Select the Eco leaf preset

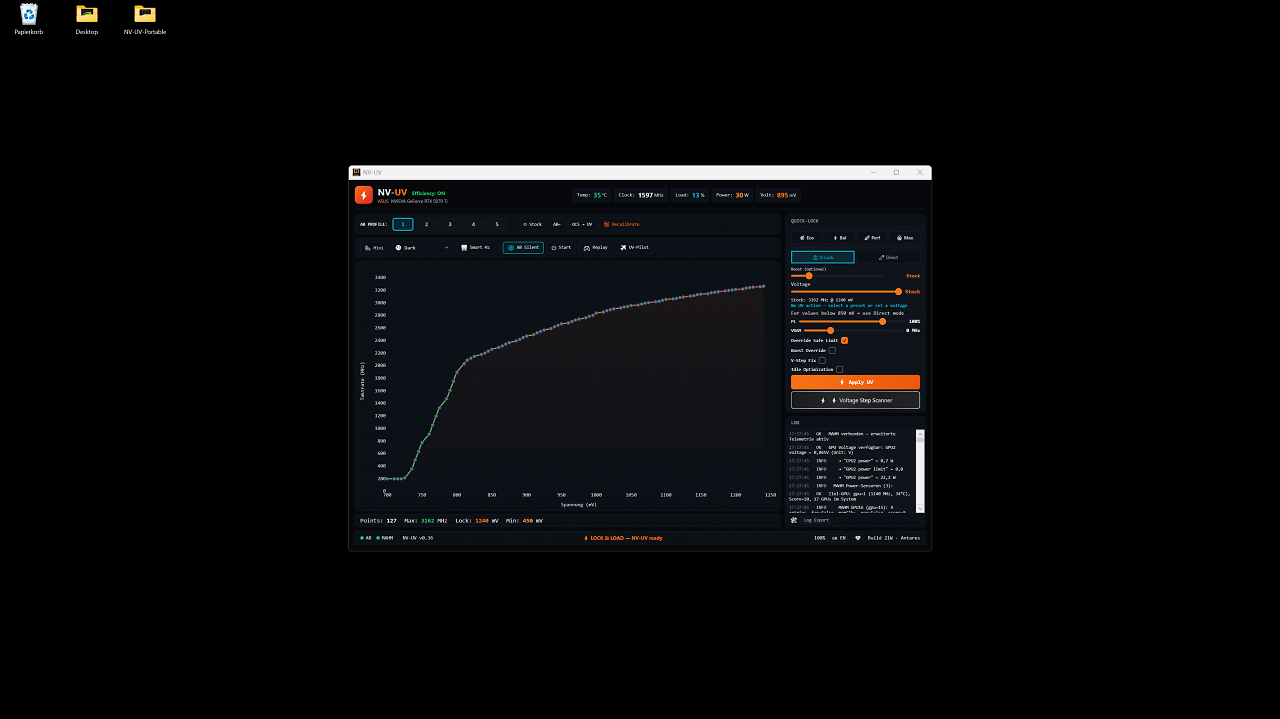pyautogui.click(x=806, y=238)
